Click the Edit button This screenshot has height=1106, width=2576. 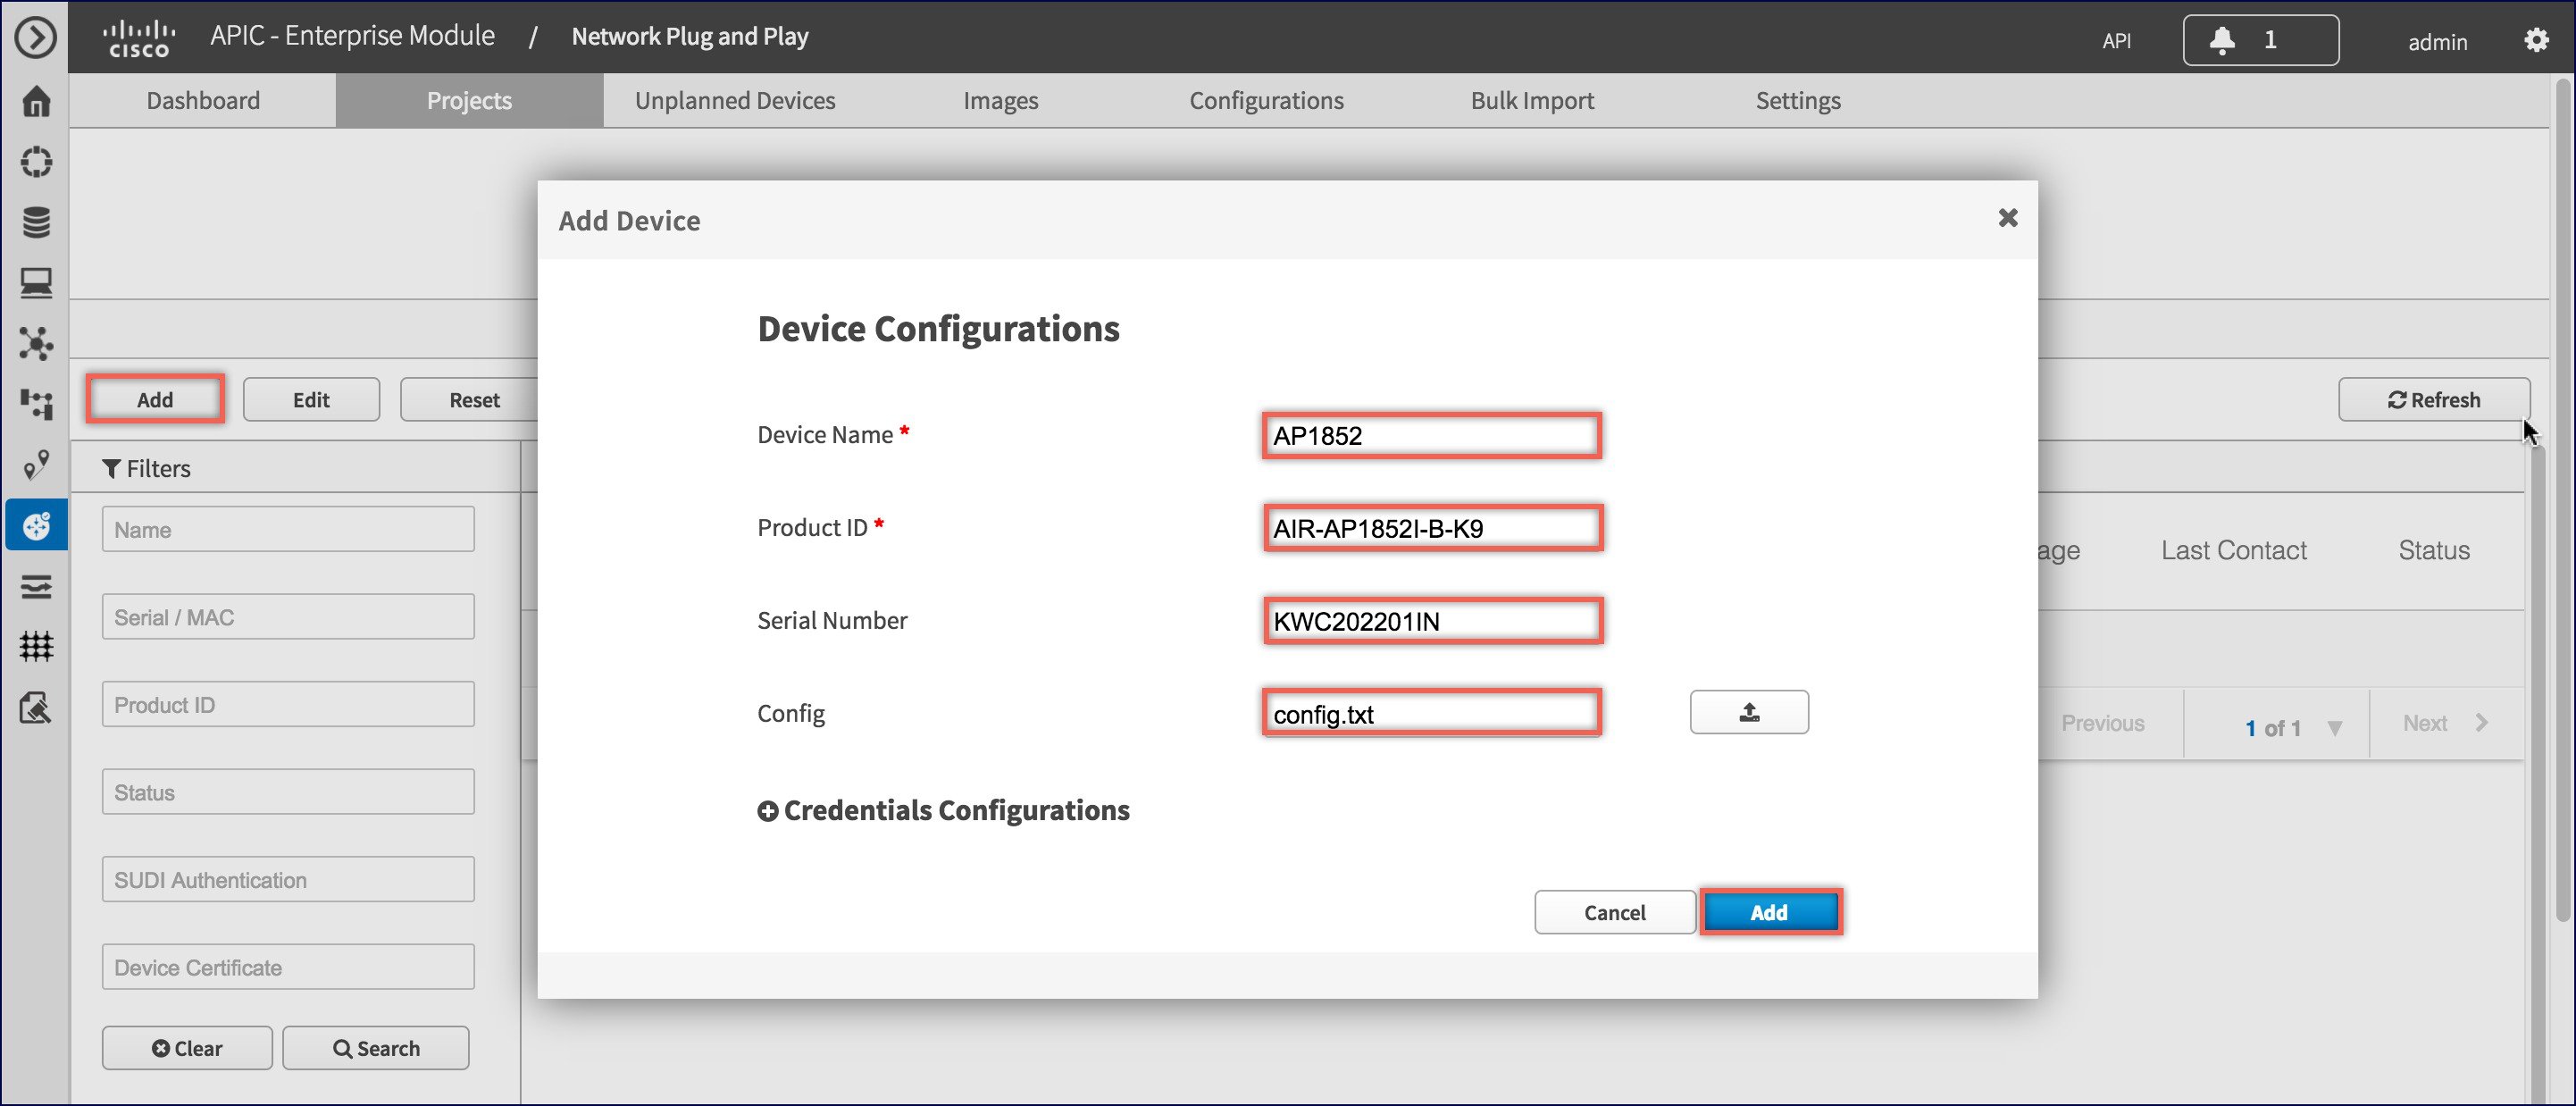[311, 399]
